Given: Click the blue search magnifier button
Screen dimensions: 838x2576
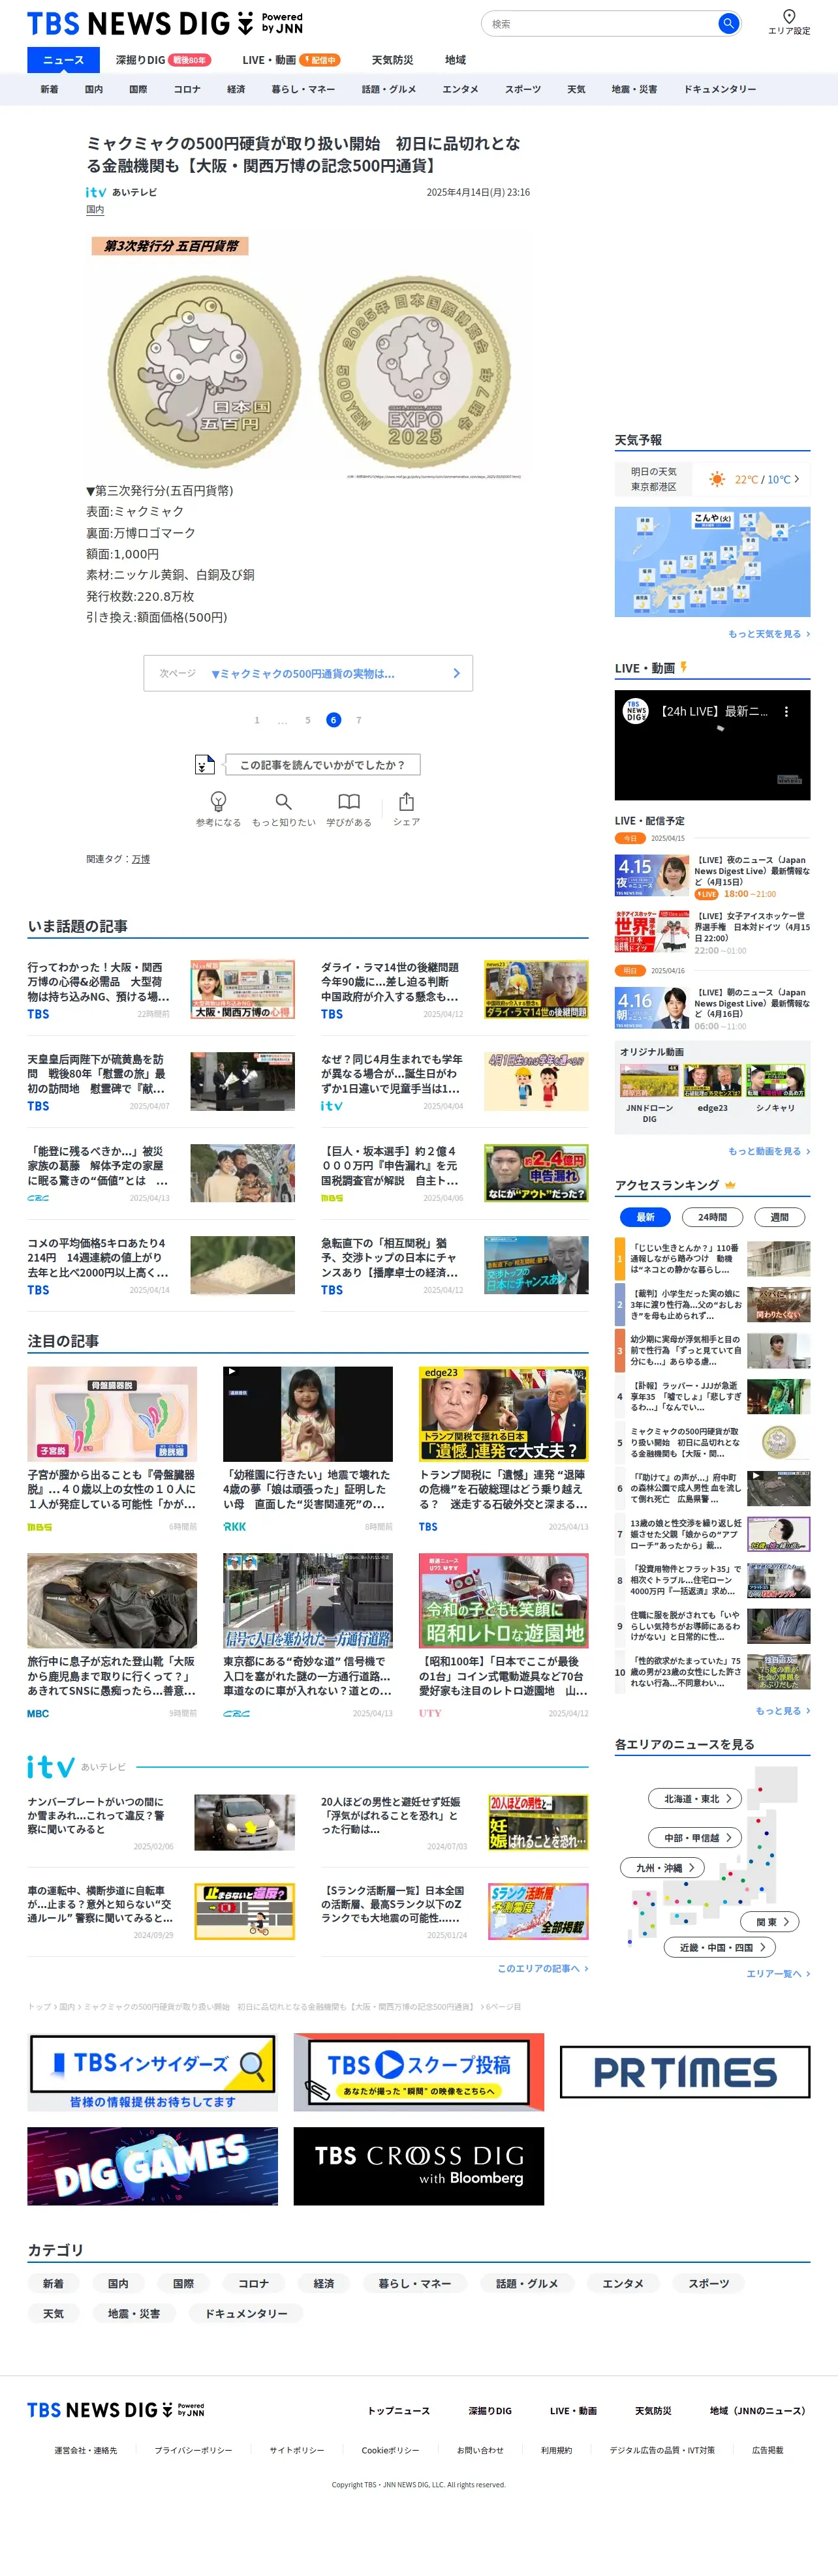Looking at the screenshot, I should 728,23.
